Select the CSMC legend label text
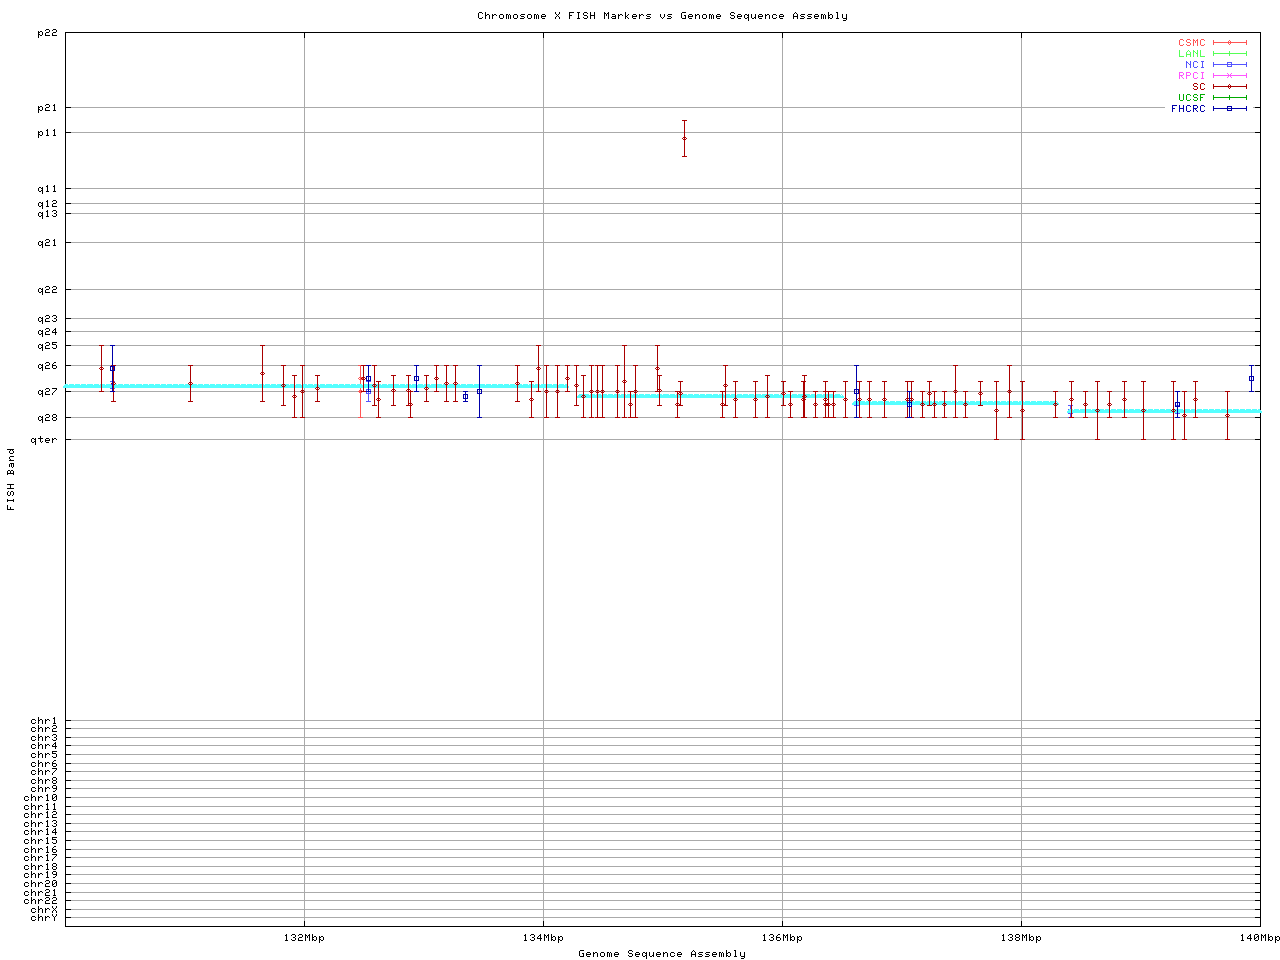This screenshot has width=1280, height=960. coord(1191,43)
